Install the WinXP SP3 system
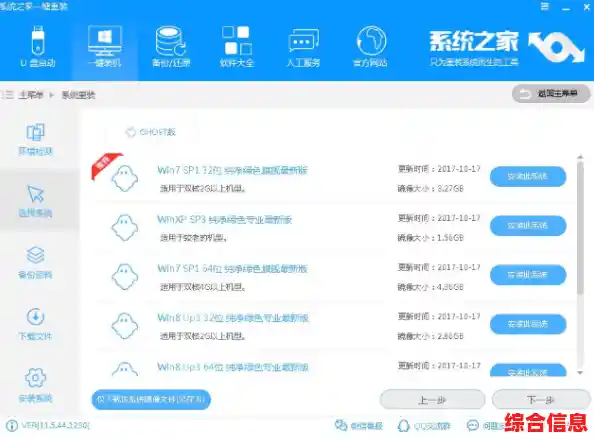Image resolution: width=594 pixels, height=441 pixels. click(x=528, y=225)
